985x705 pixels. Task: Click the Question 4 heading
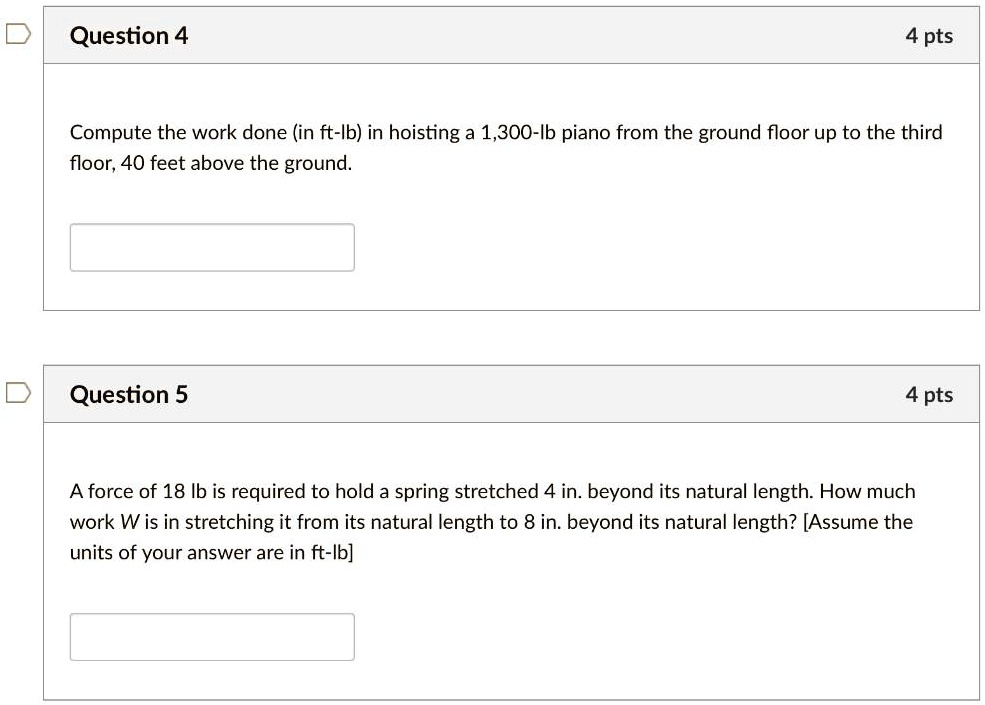click(x=129, y=36)
